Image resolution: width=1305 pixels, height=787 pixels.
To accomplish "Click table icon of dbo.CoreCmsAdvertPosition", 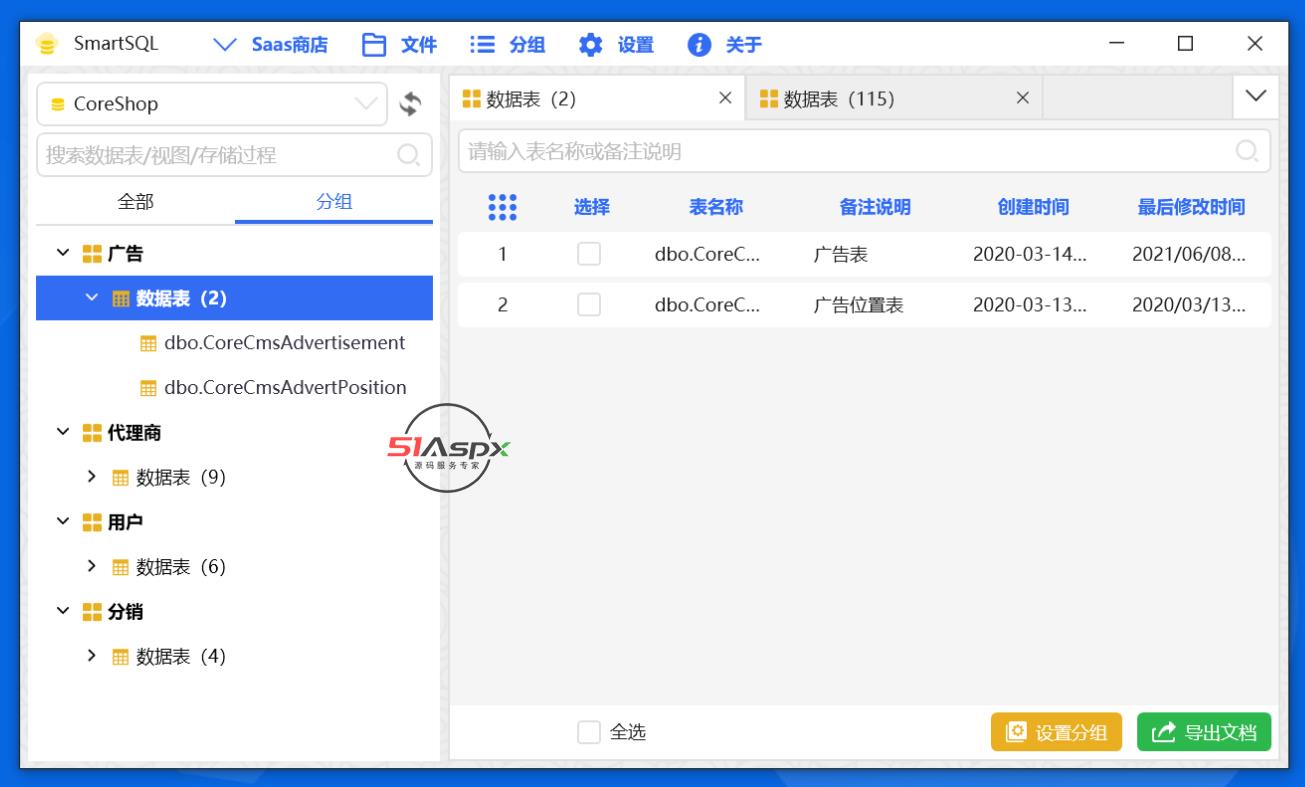I will (x=148, y=388).
